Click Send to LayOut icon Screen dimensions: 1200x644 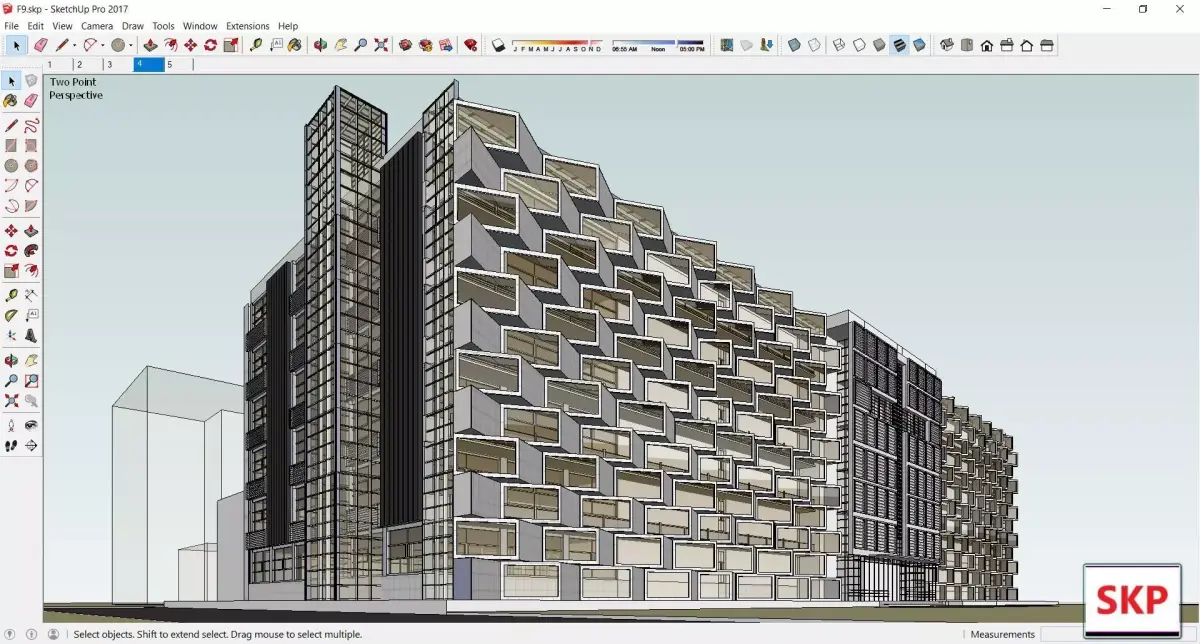click(x=446, y=45)
